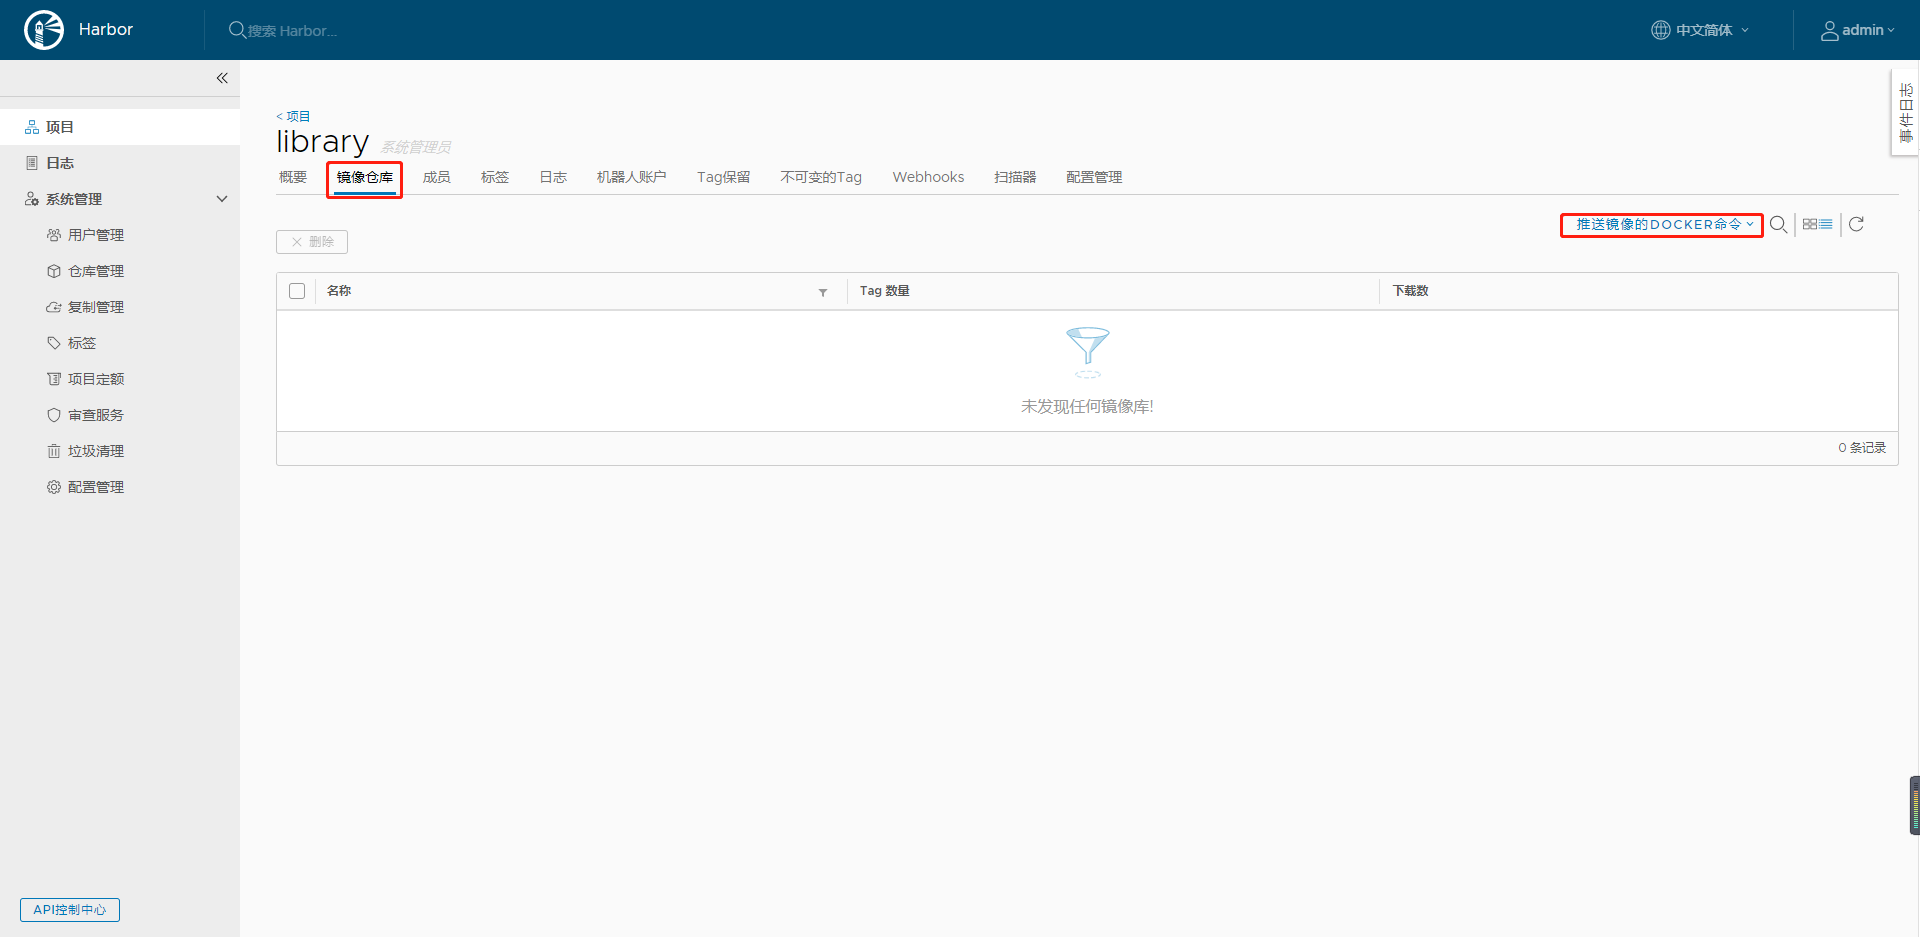Switch to the Webhooks tab
Image resolution: width=1920 pixels, height=937 pixels.
[x=928, y=177]
